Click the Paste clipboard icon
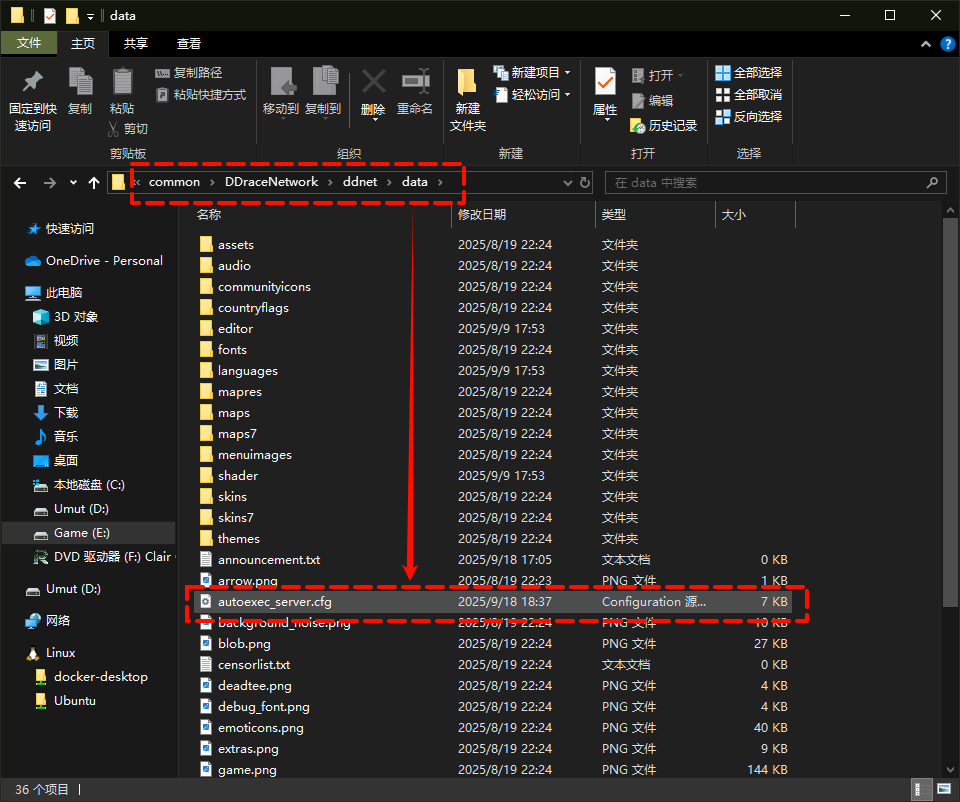 tap(122, 81)
